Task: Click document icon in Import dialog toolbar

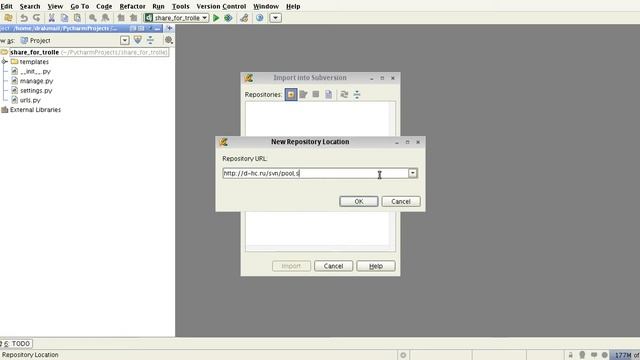Action: click(328, 95)
